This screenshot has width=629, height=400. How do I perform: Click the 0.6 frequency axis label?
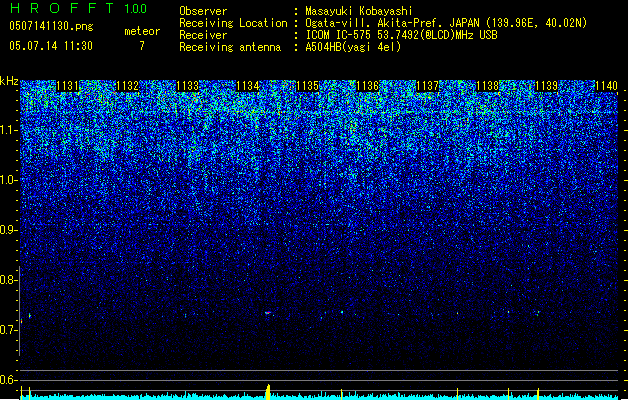[x=8, y=380]
